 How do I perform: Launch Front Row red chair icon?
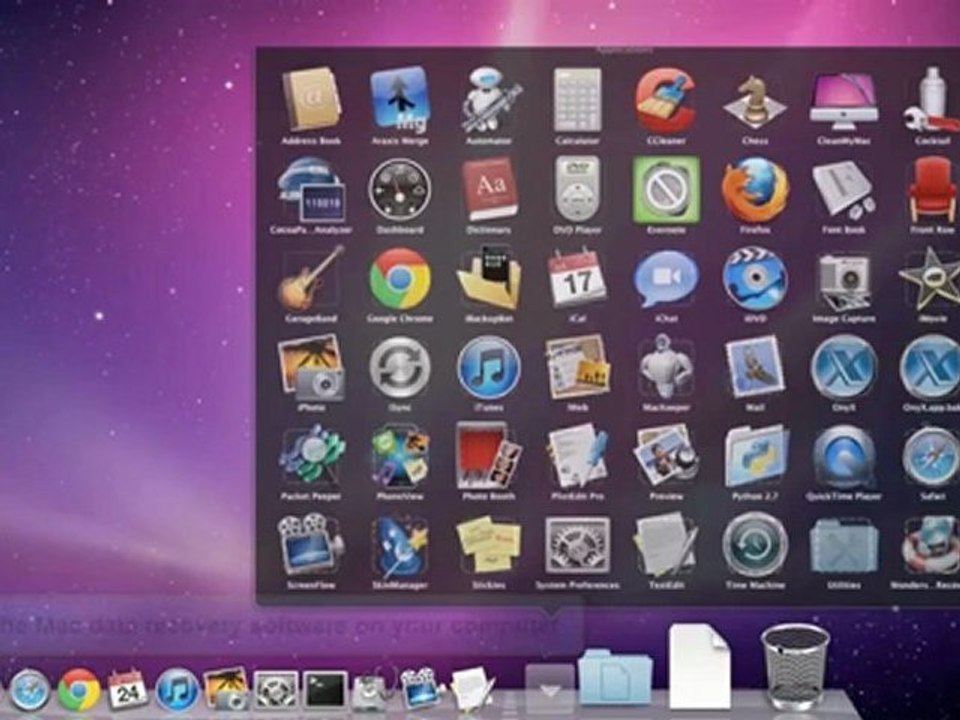(932, 190)
